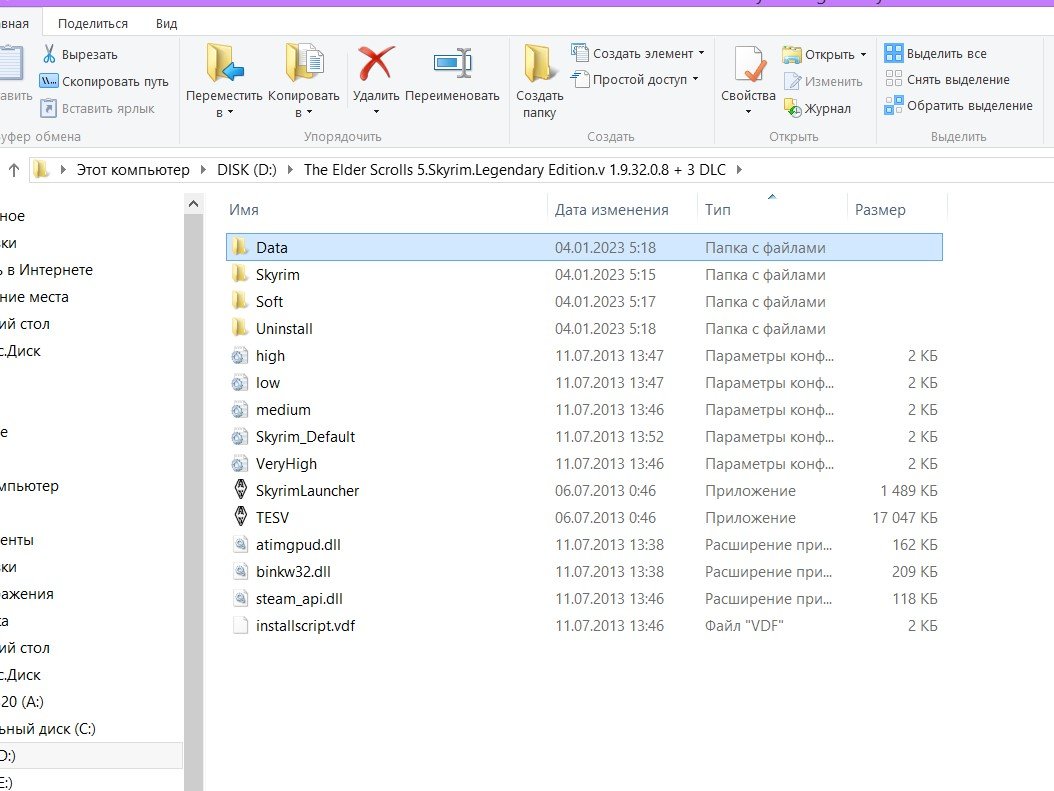Click Invert selection (Обратить выделение)

(x=958, y=106)
